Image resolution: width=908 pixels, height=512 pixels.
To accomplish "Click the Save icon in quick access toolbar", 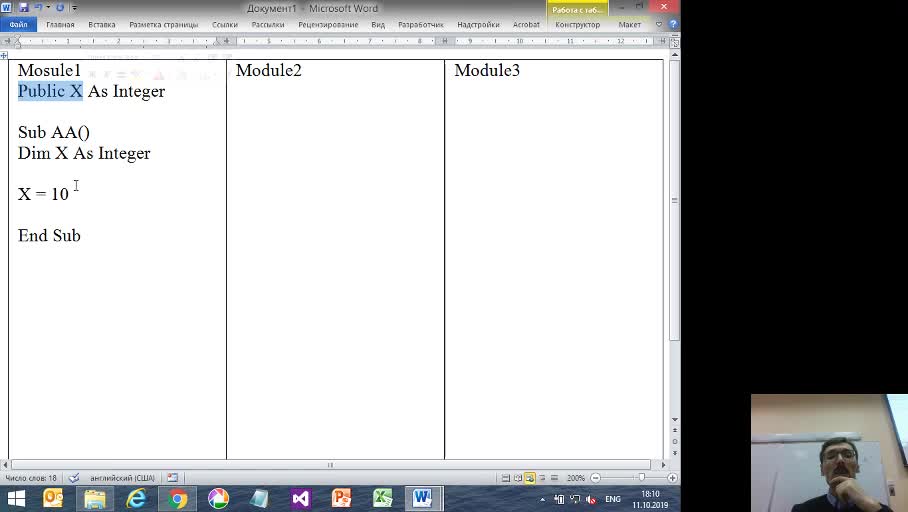I will (24, 8).
